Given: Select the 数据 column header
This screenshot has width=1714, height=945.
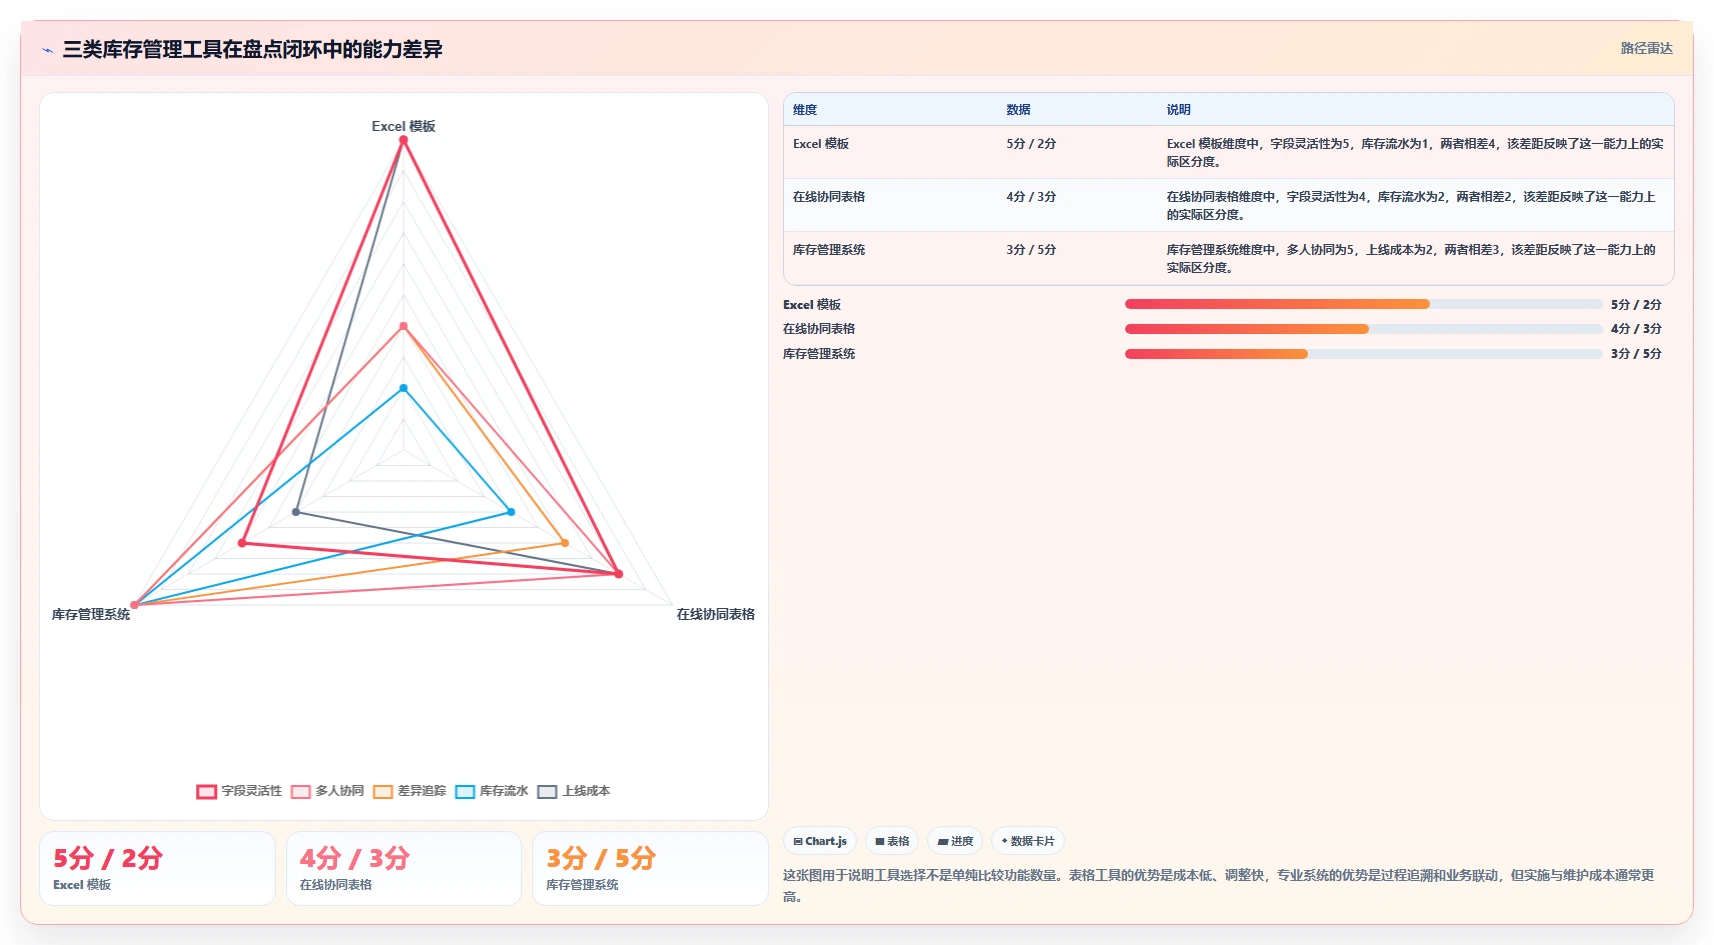Looking at the screenshot, I should (1018, 110).
